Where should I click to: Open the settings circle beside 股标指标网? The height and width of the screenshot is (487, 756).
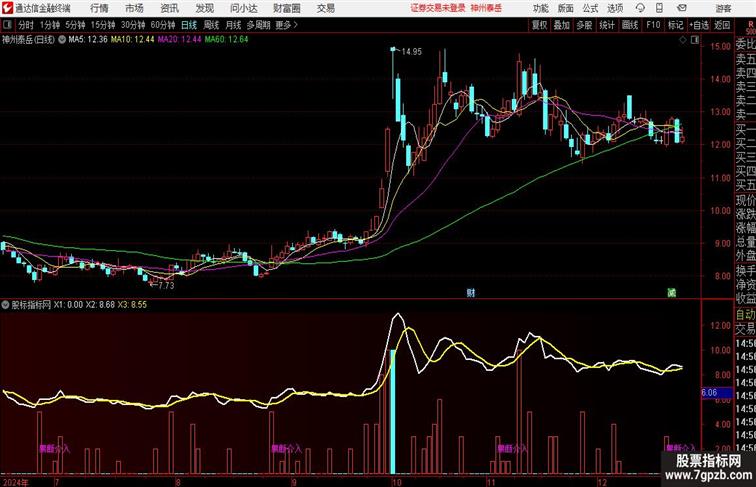point(5,305)
